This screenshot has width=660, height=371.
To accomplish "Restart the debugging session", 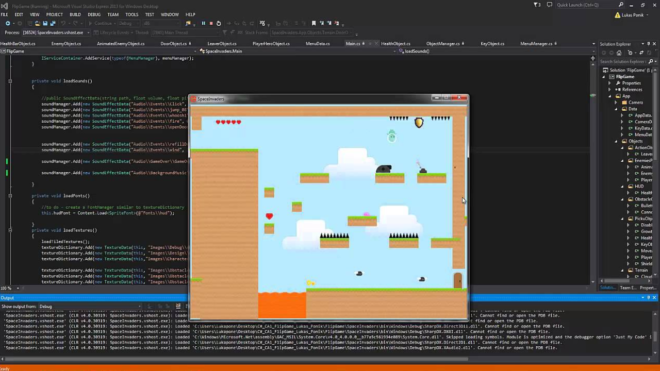I will pos(218,24).
